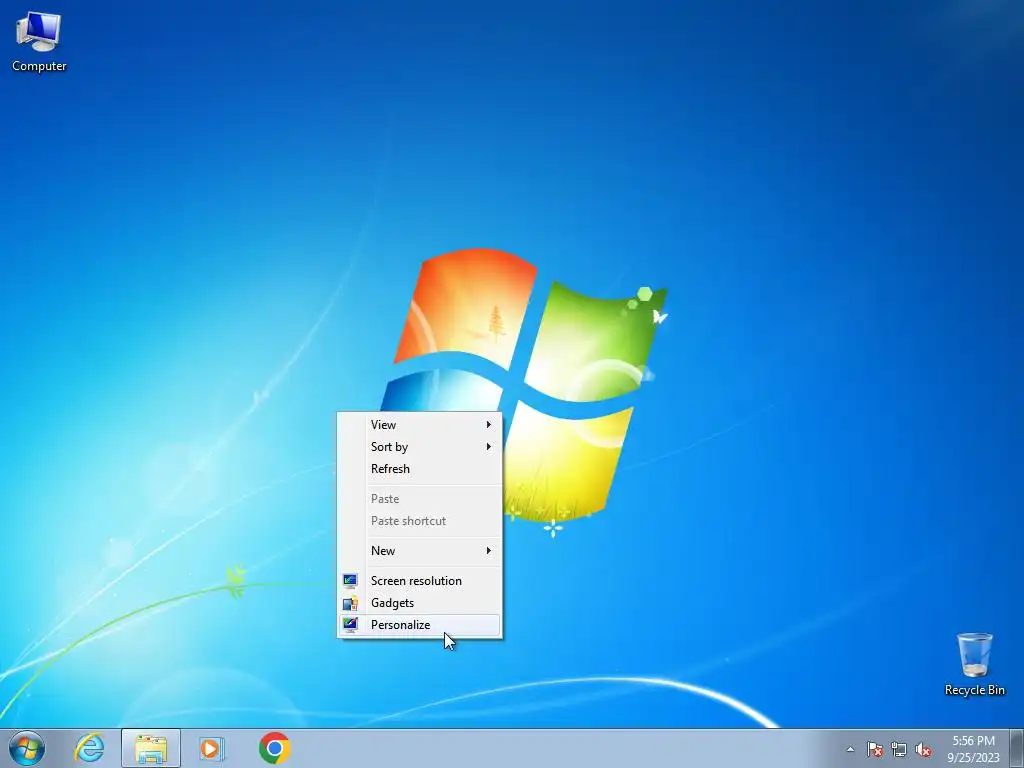This screenshot has width=1024, height=768.
Task: Open Screen resolution settings
Action: [419, 581]
